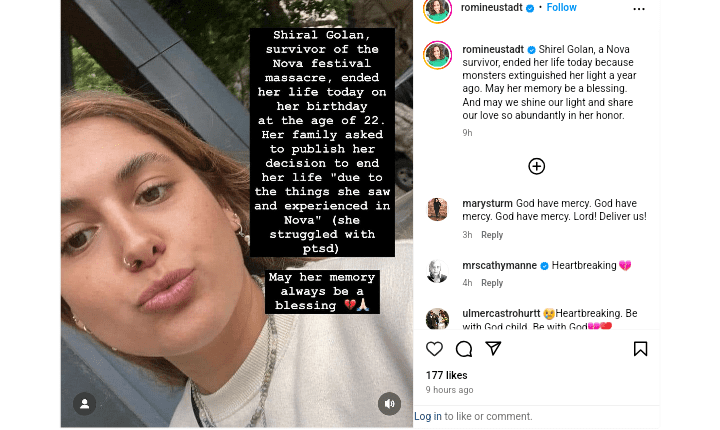Like the post with the heart icon
Screen dimensions: 720x430
pyautogui.click(x=434, y=349)
